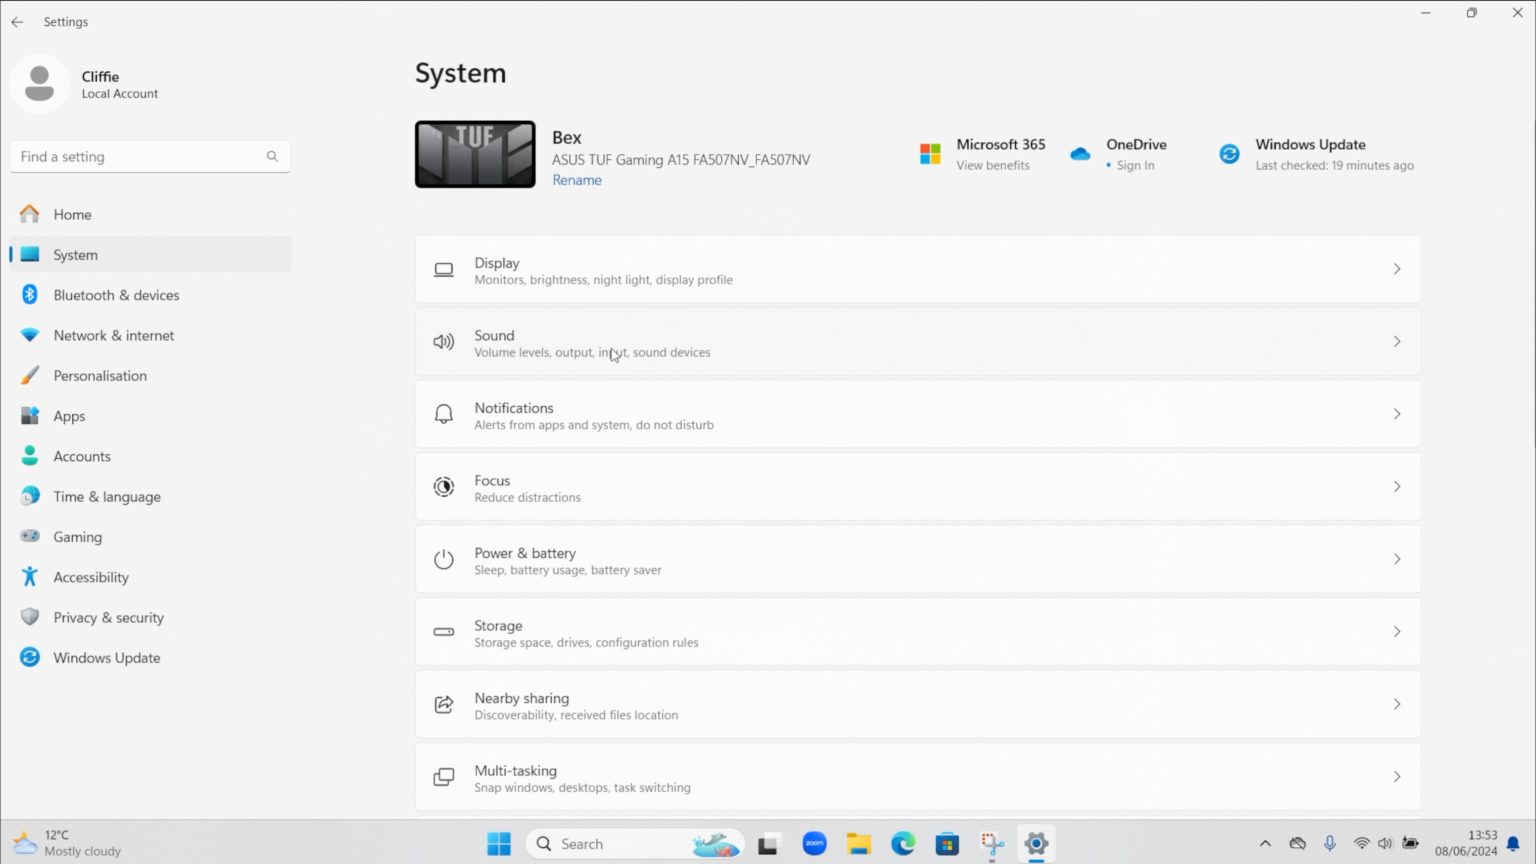Sign in to OneDrive
Image resolution: width=1536 pixels, height=864 pixels.
click(x=1134, y=165)
